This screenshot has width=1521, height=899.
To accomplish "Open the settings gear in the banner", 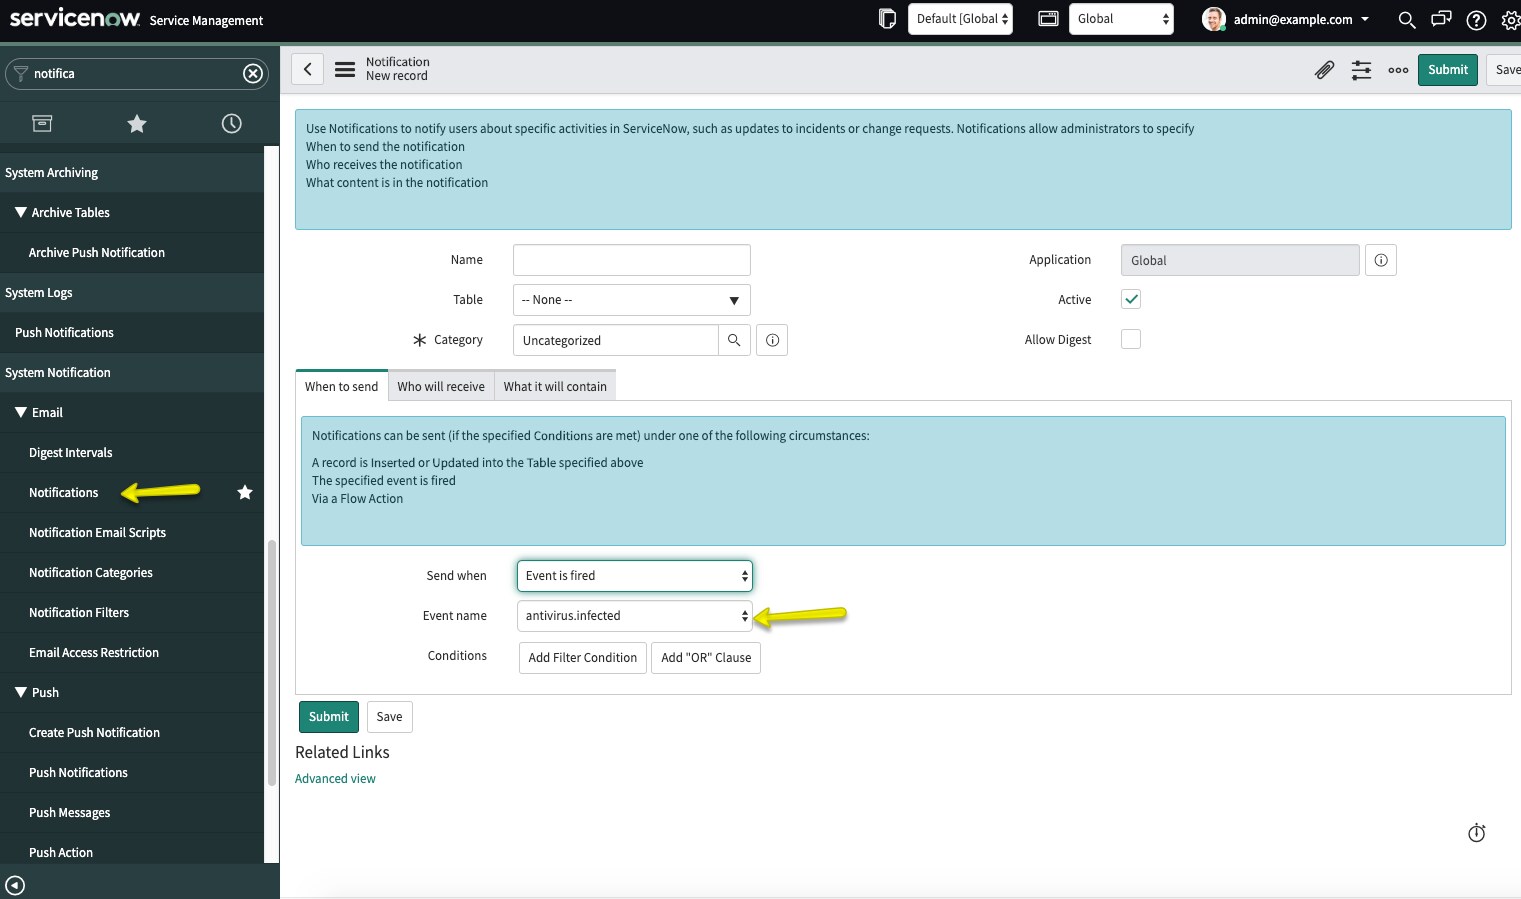I will [x=1511, y=20].
